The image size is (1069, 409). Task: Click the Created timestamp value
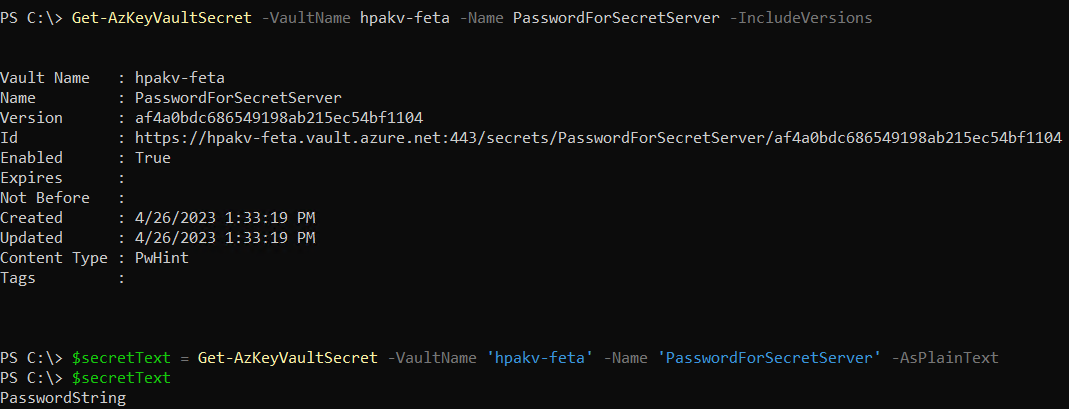tap(225, 218)
